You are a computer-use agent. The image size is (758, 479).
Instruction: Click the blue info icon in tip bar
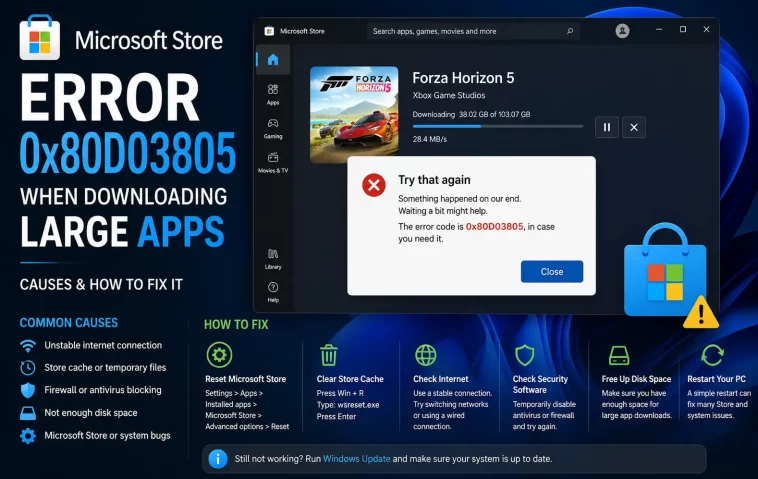(218, 459)
